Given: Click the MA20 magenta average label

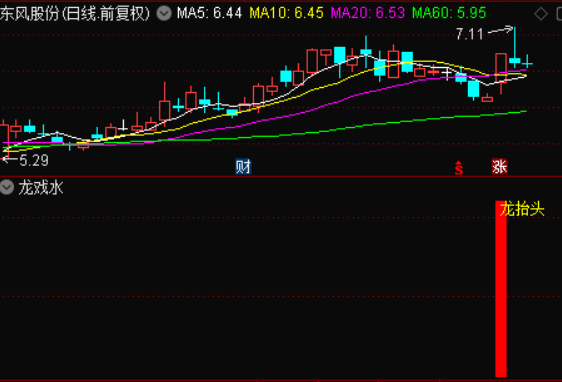Looking at the screenshot, I should pos(367,14).
